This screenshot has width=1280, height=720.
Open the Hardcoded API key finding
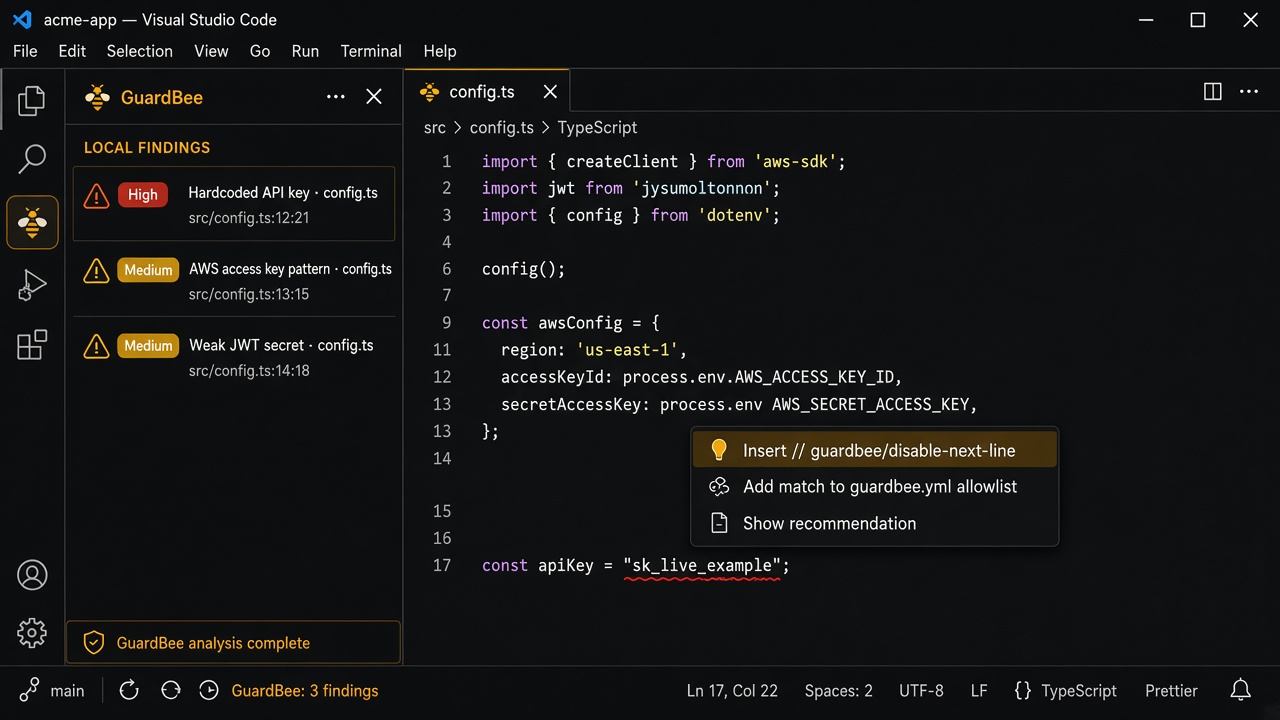(x=234, y=204)
